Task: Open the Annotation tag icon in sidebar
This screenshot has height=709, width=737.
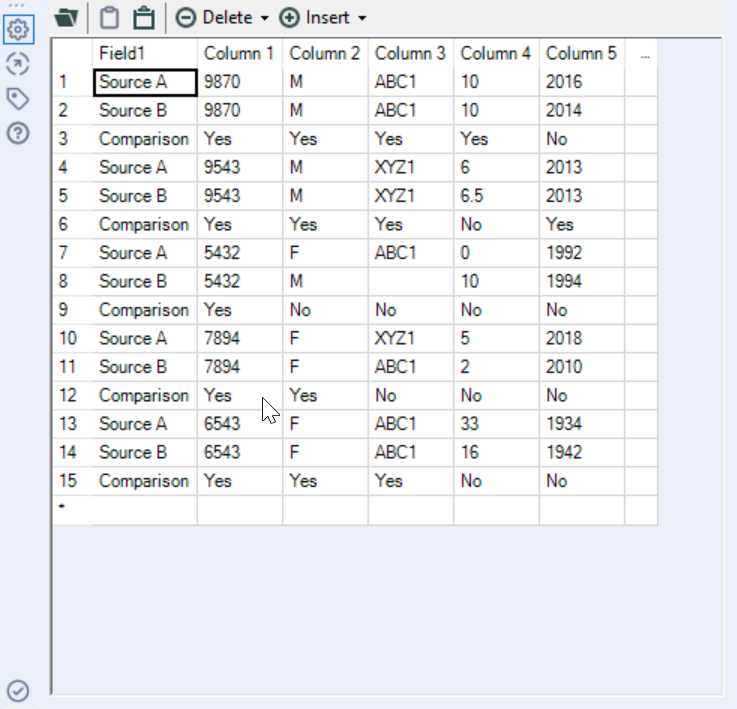Action: pos(18,99)
